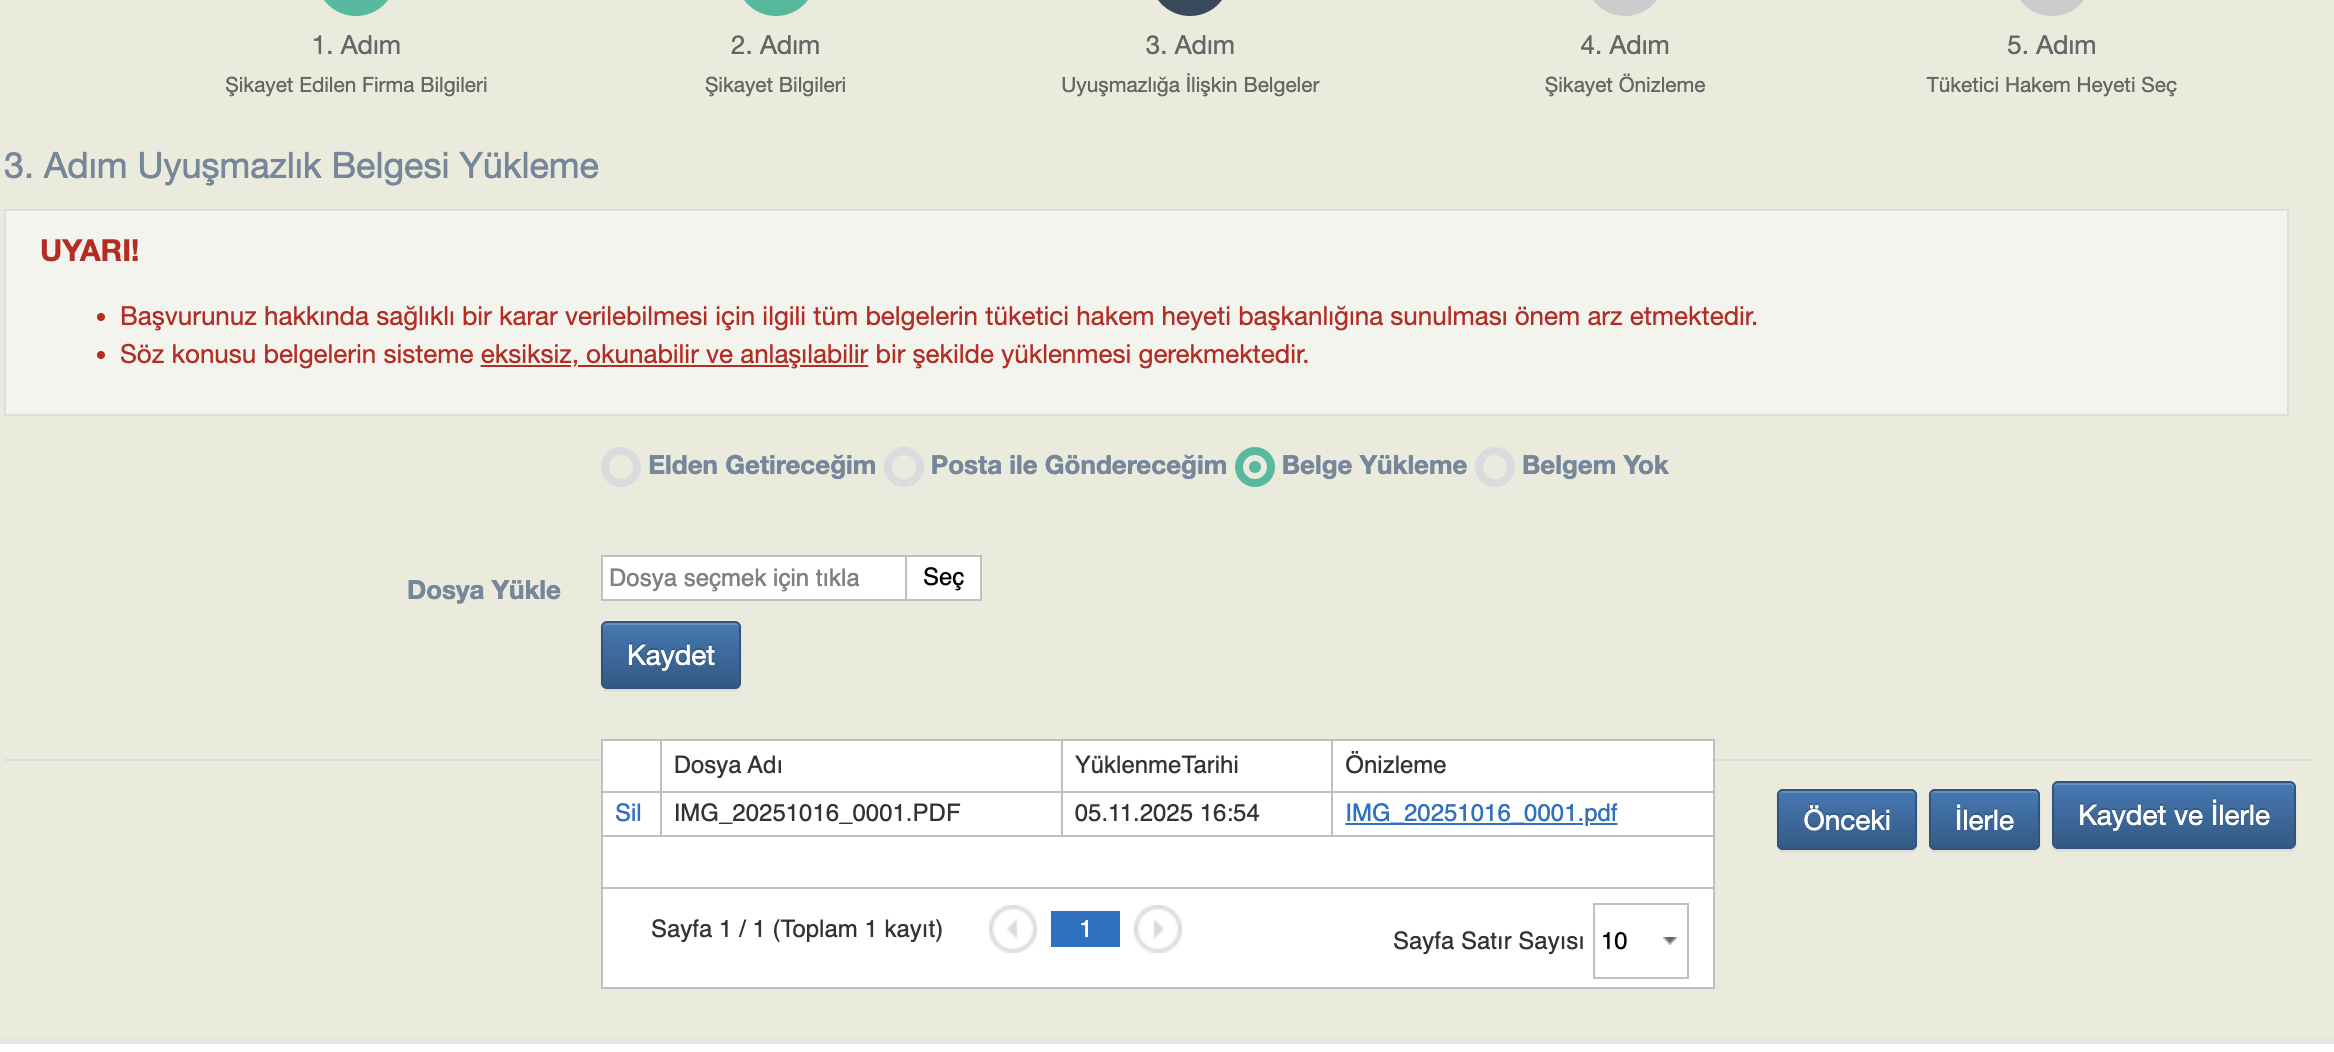Choose the Belgem Yok radio button

[1495, 467]
